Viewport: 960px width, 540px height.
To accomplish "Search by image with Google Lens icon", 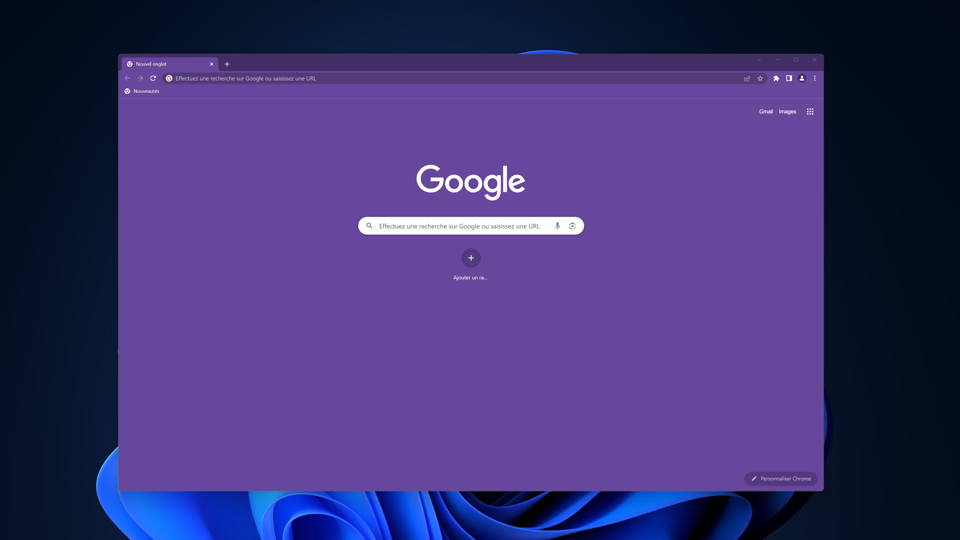I will (572, 226).
